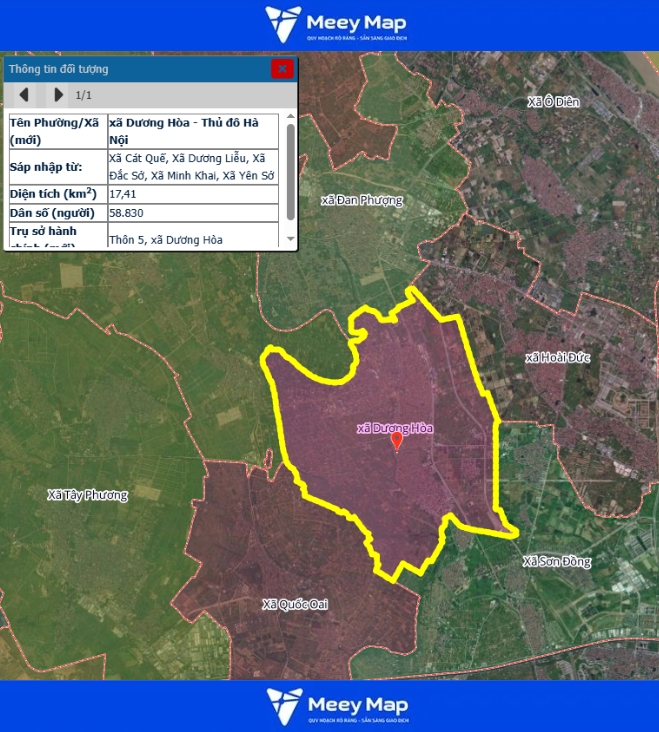Click the previous record arrow in info panel
Screen dimensions: 659x732
(24, 95)
